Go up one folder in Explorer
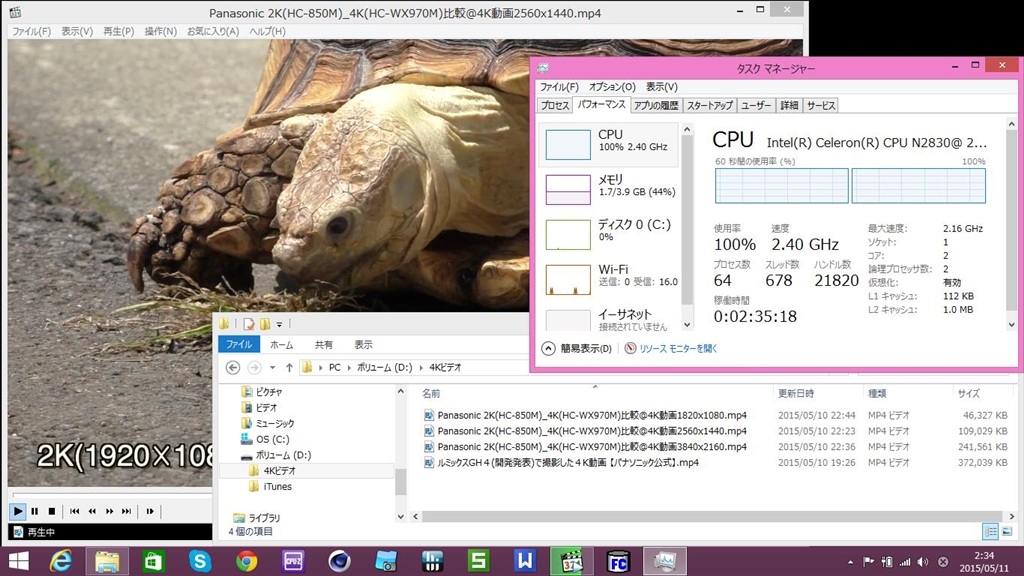The image size is (1024, 576). tap(289, 367)
